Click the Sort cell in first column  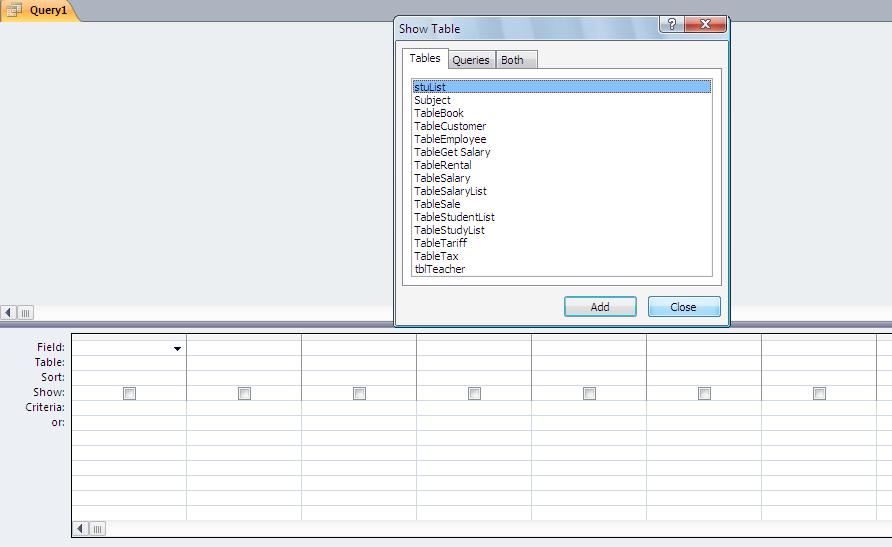coord(129,378)
